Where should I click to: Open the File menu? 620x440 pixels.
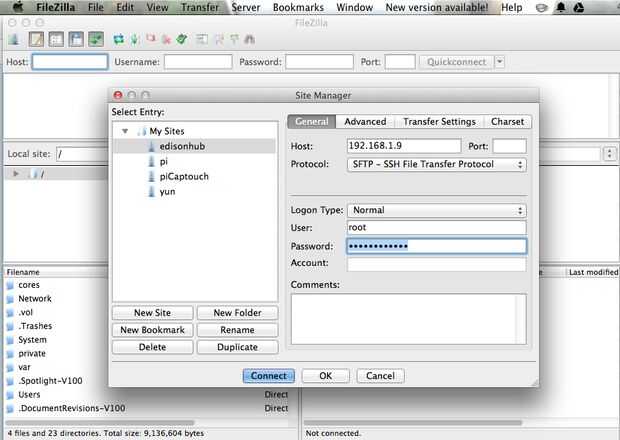tap(96, 7)
